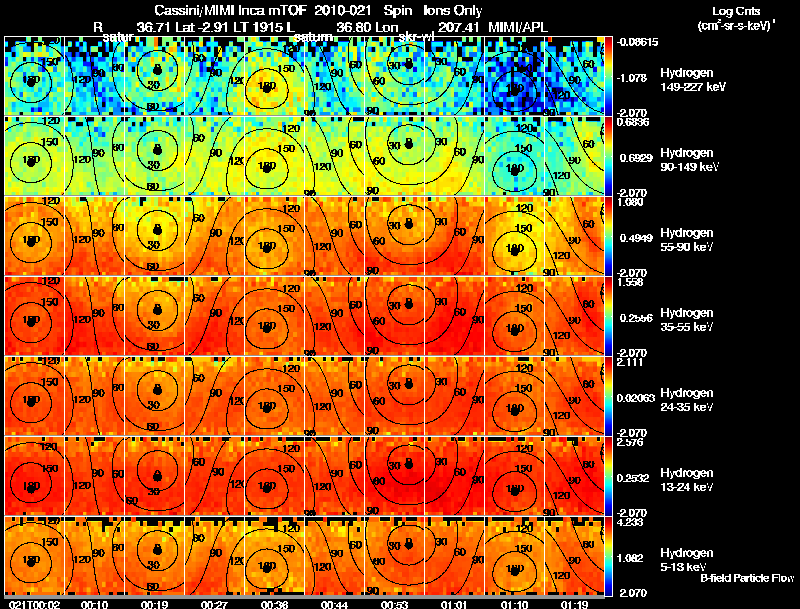Open the 90-149 keV heatmap panel at 01:10
800x609 pixels.
point(514,156)
